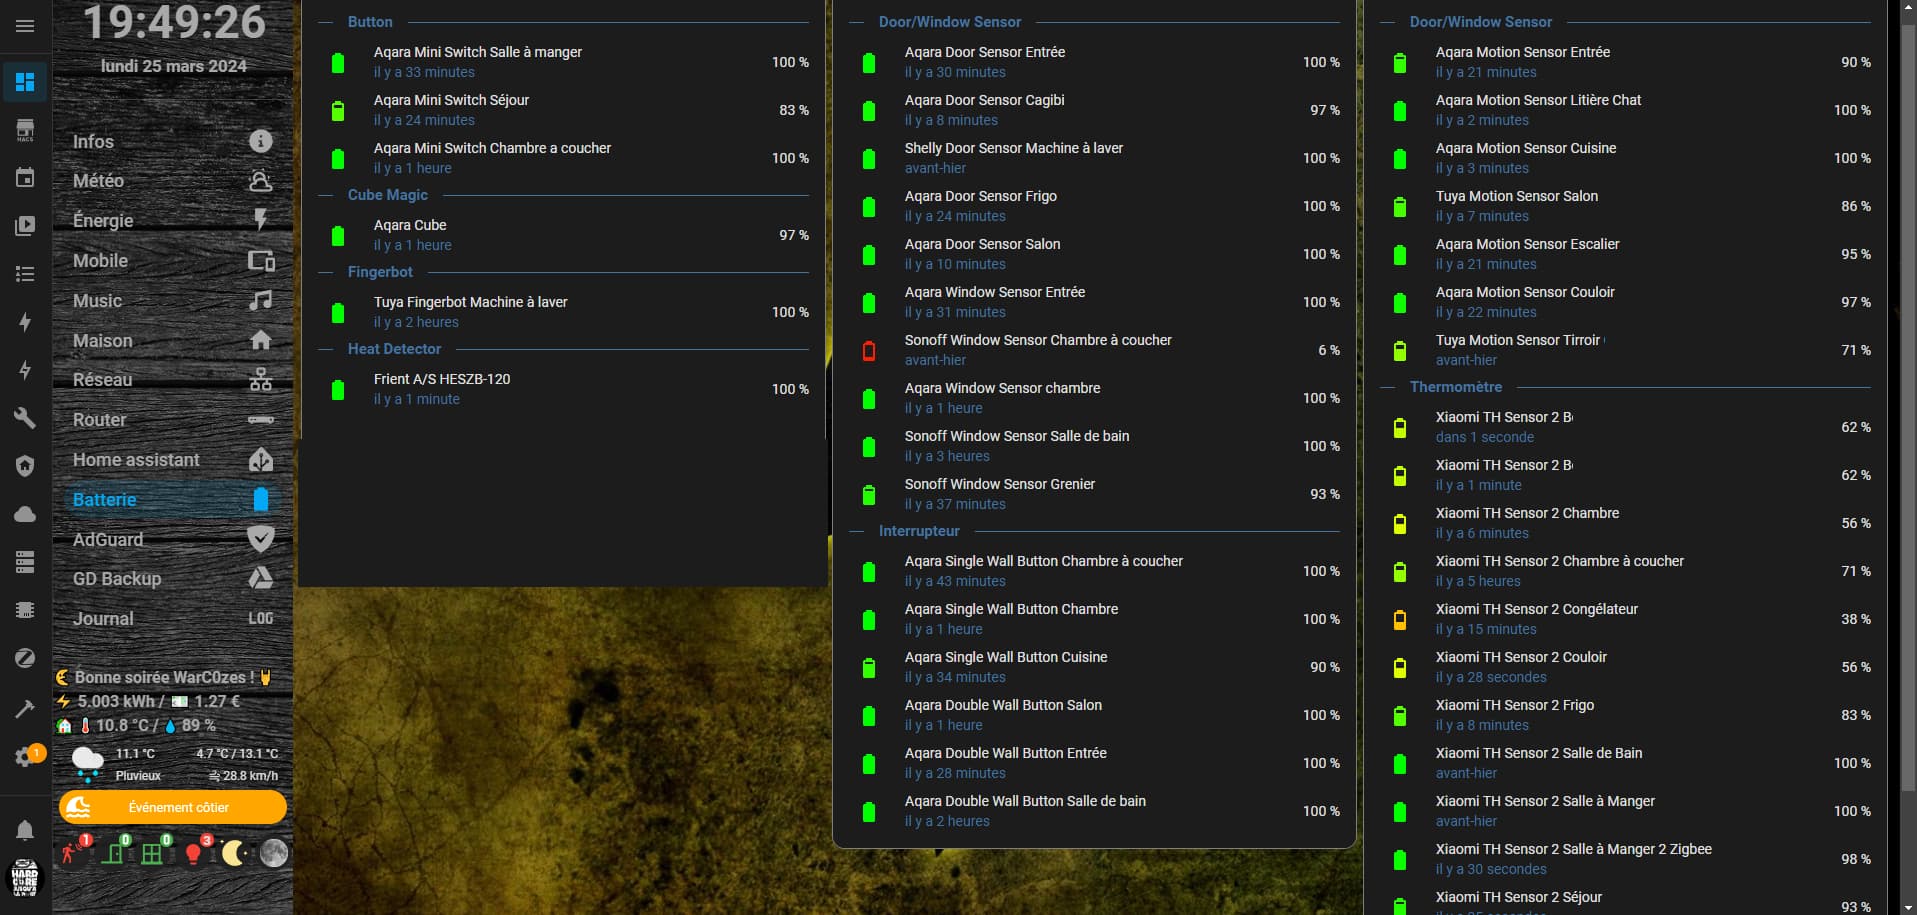Click the moon phase chip
The width and height of the screenshot is (1917, 915).
click(273, 852)
